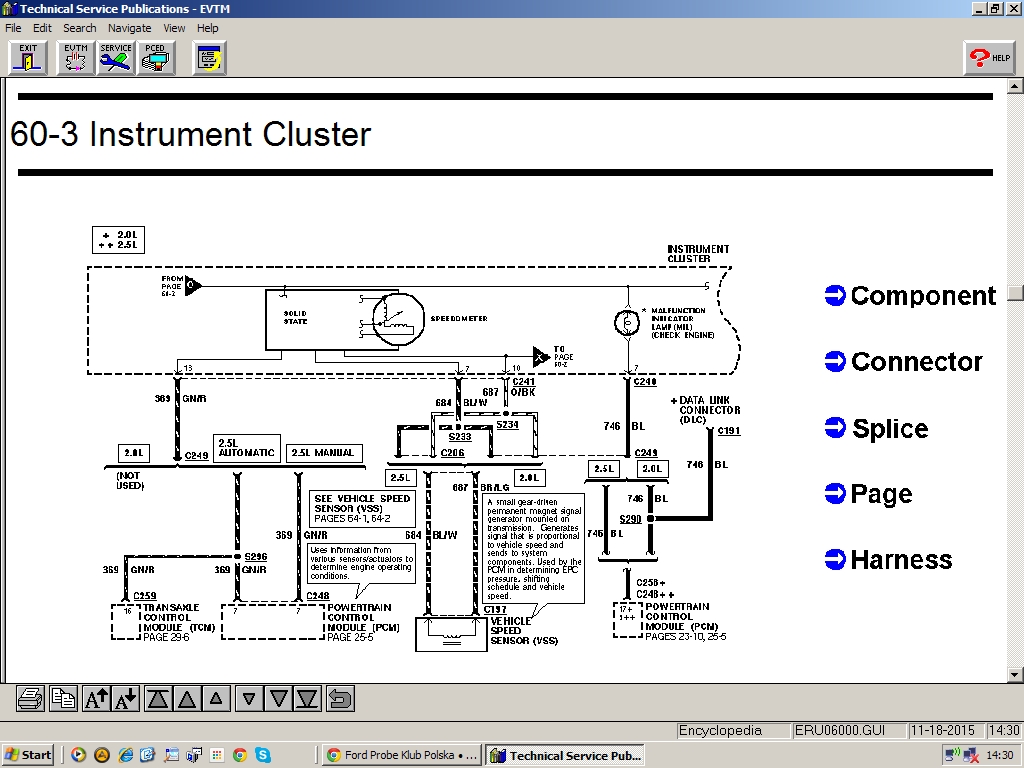Click connector label C249 on GN/R wire
Viewport: 1024px width, 768px height.
click(197, 456)
